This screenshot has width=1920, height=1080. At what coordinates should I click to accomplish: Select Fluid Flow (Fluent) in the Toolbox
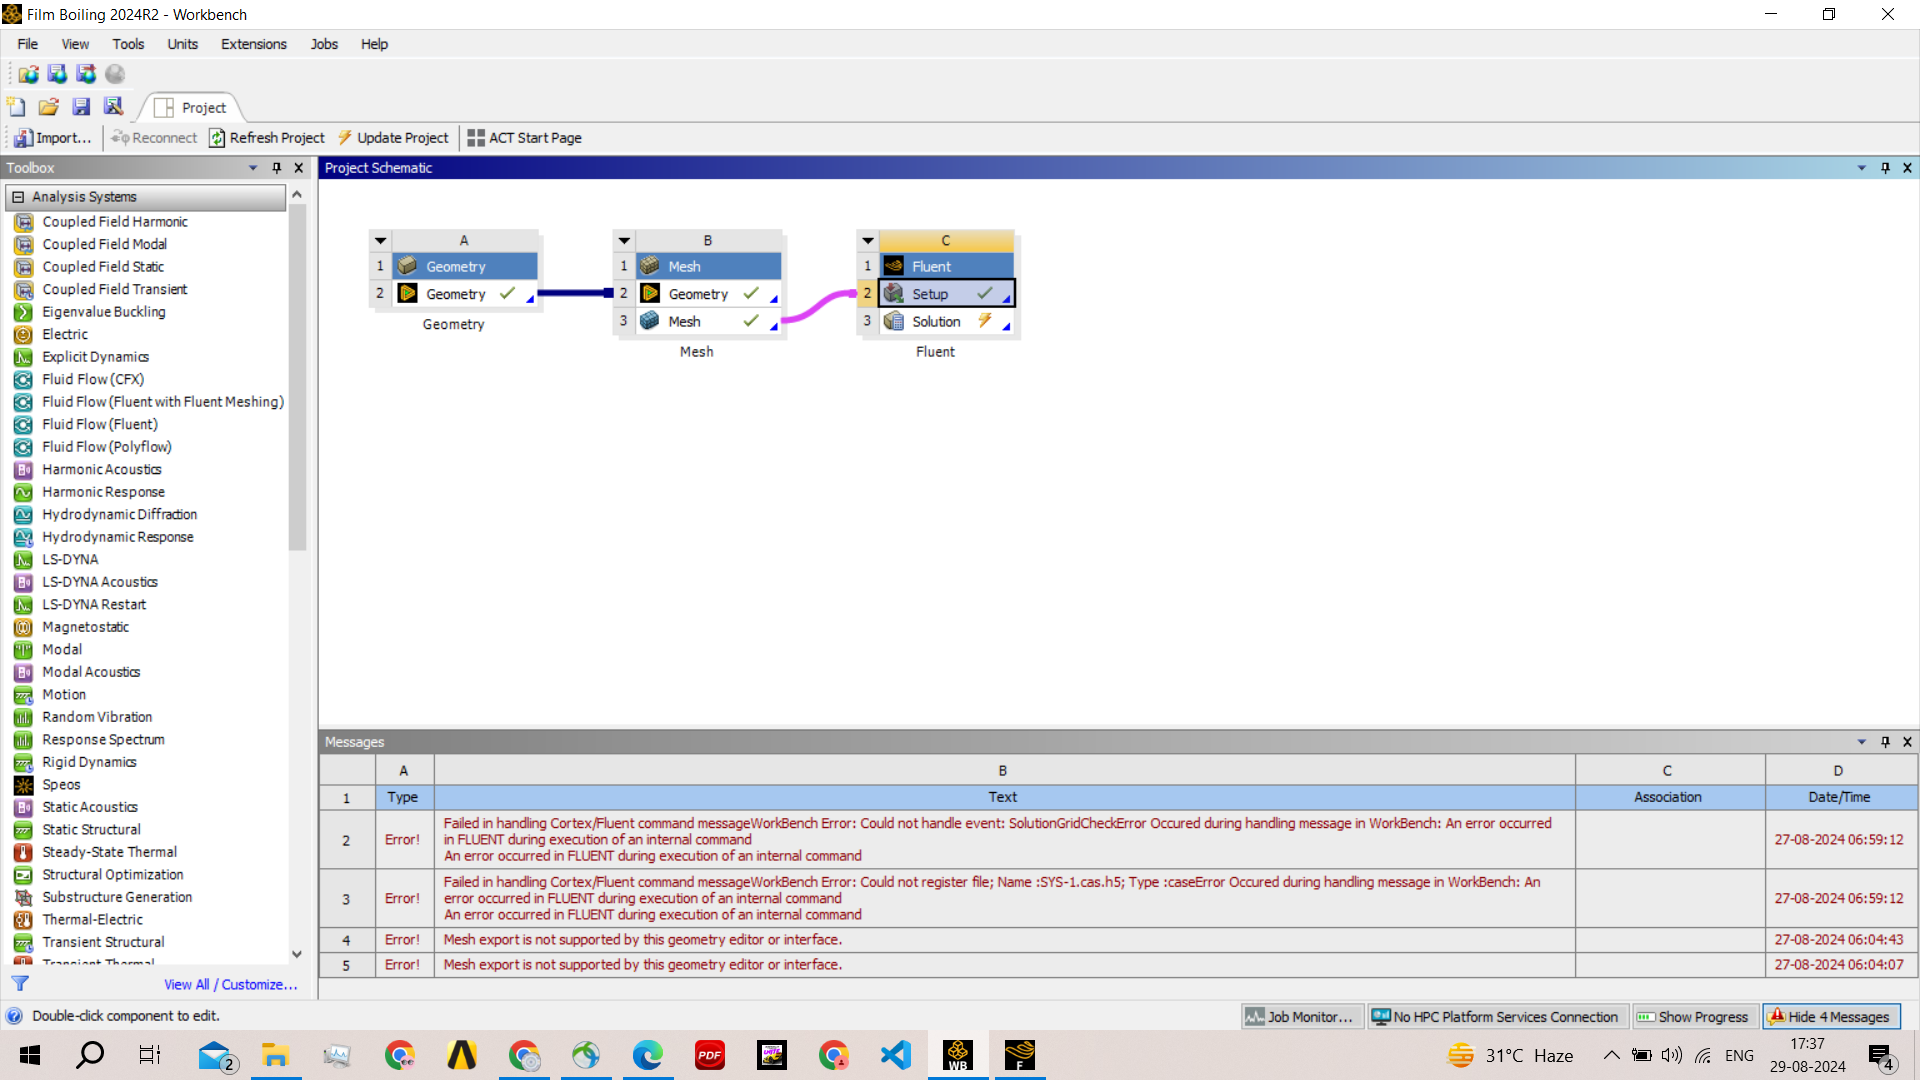click(x=99, y=424)
